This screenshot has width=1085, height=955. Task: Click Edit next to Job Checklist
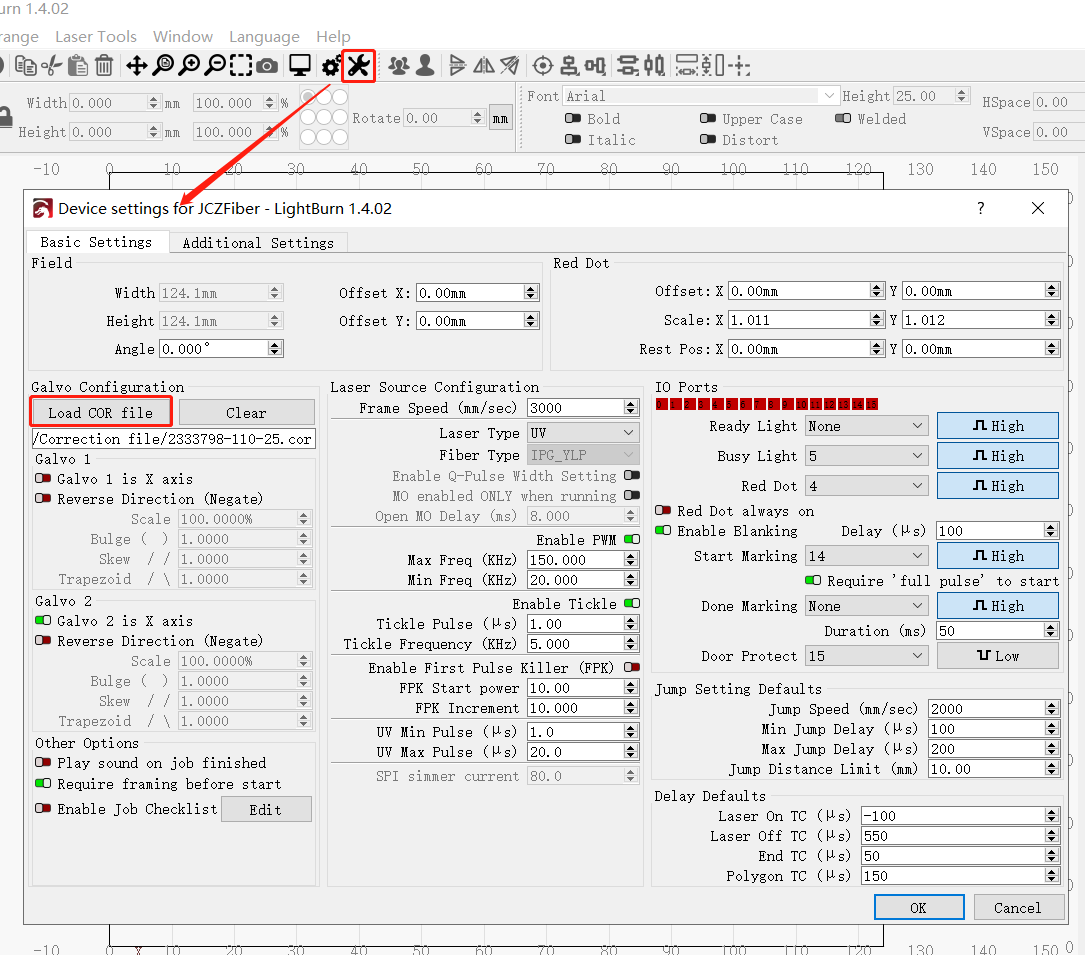[x=266, y=810]
